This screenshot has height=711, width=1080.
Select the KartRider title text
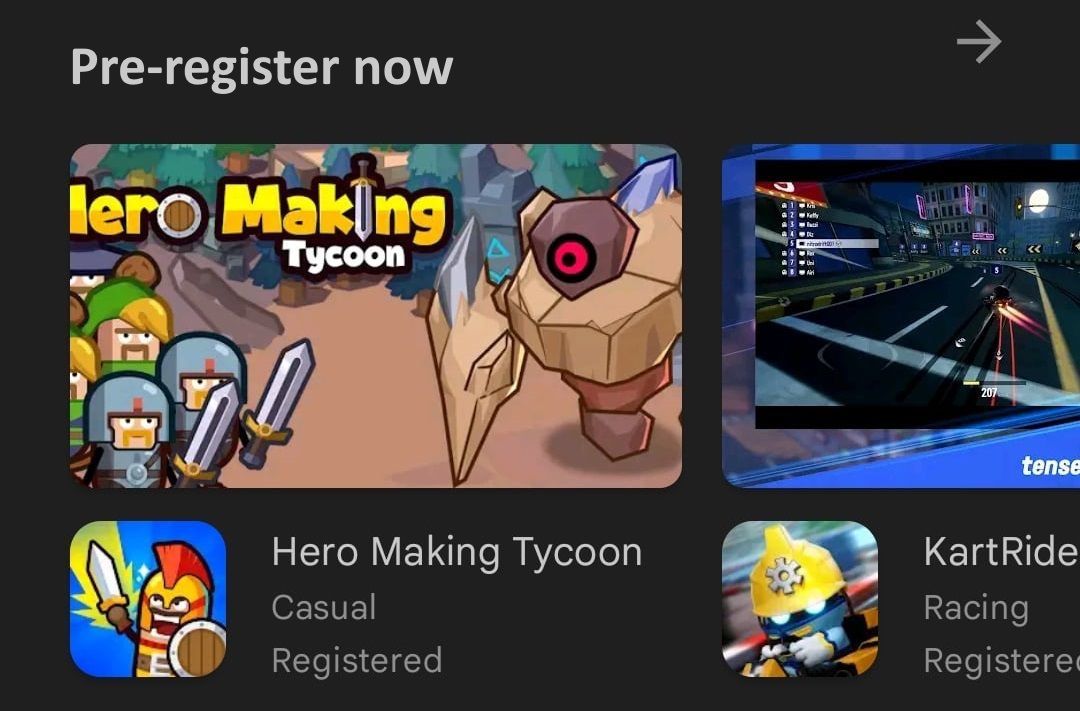1001,551
